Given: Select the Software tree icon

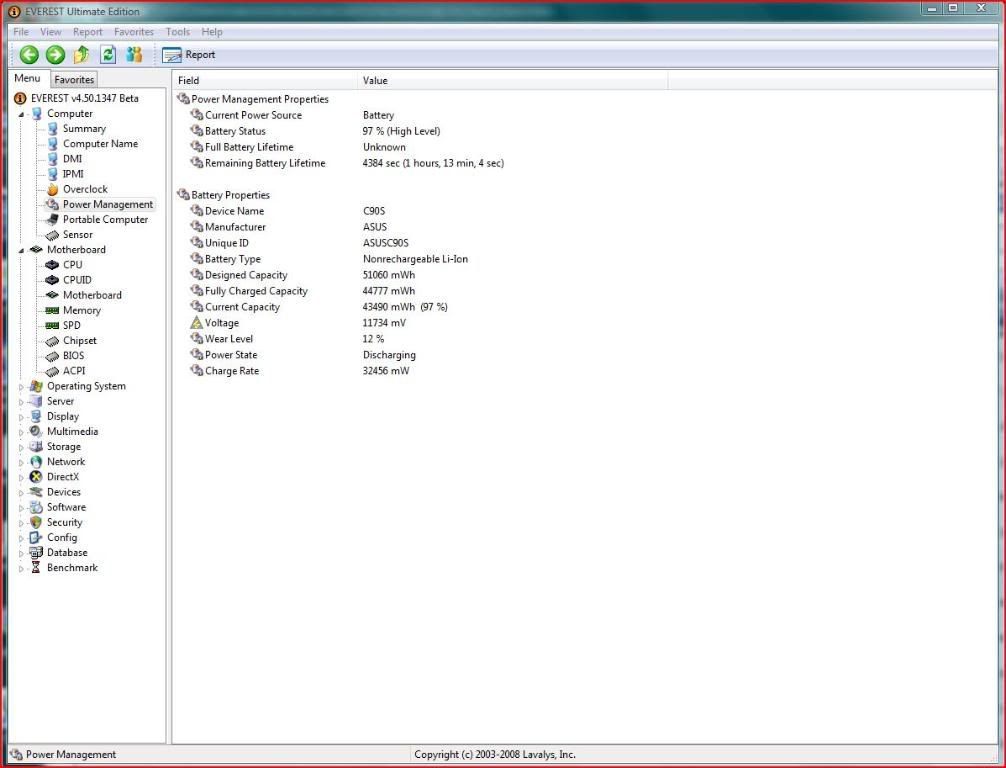Looking at the screenshot, I should tap(36, 508).
